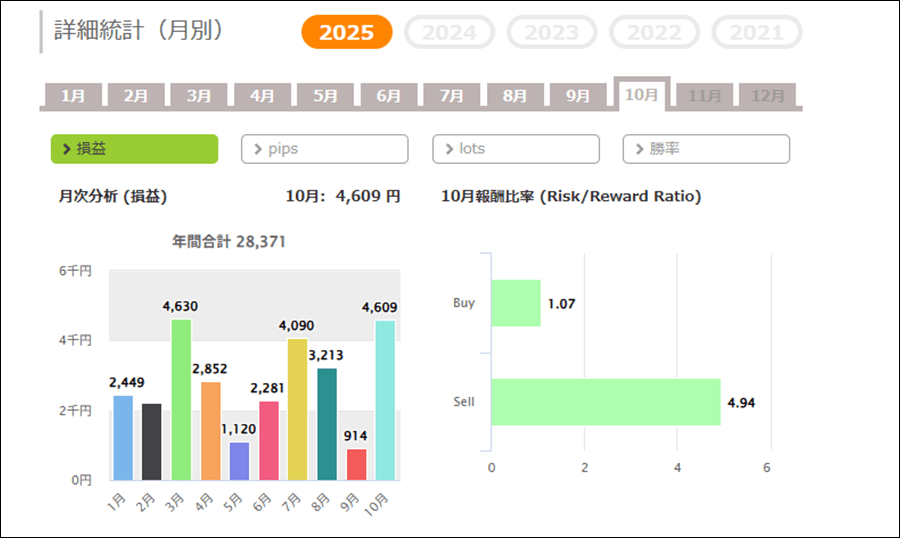This screenshot has width=900, height=538.
Task: Expand the 損益 analysis option
Action: pos(134,149)
